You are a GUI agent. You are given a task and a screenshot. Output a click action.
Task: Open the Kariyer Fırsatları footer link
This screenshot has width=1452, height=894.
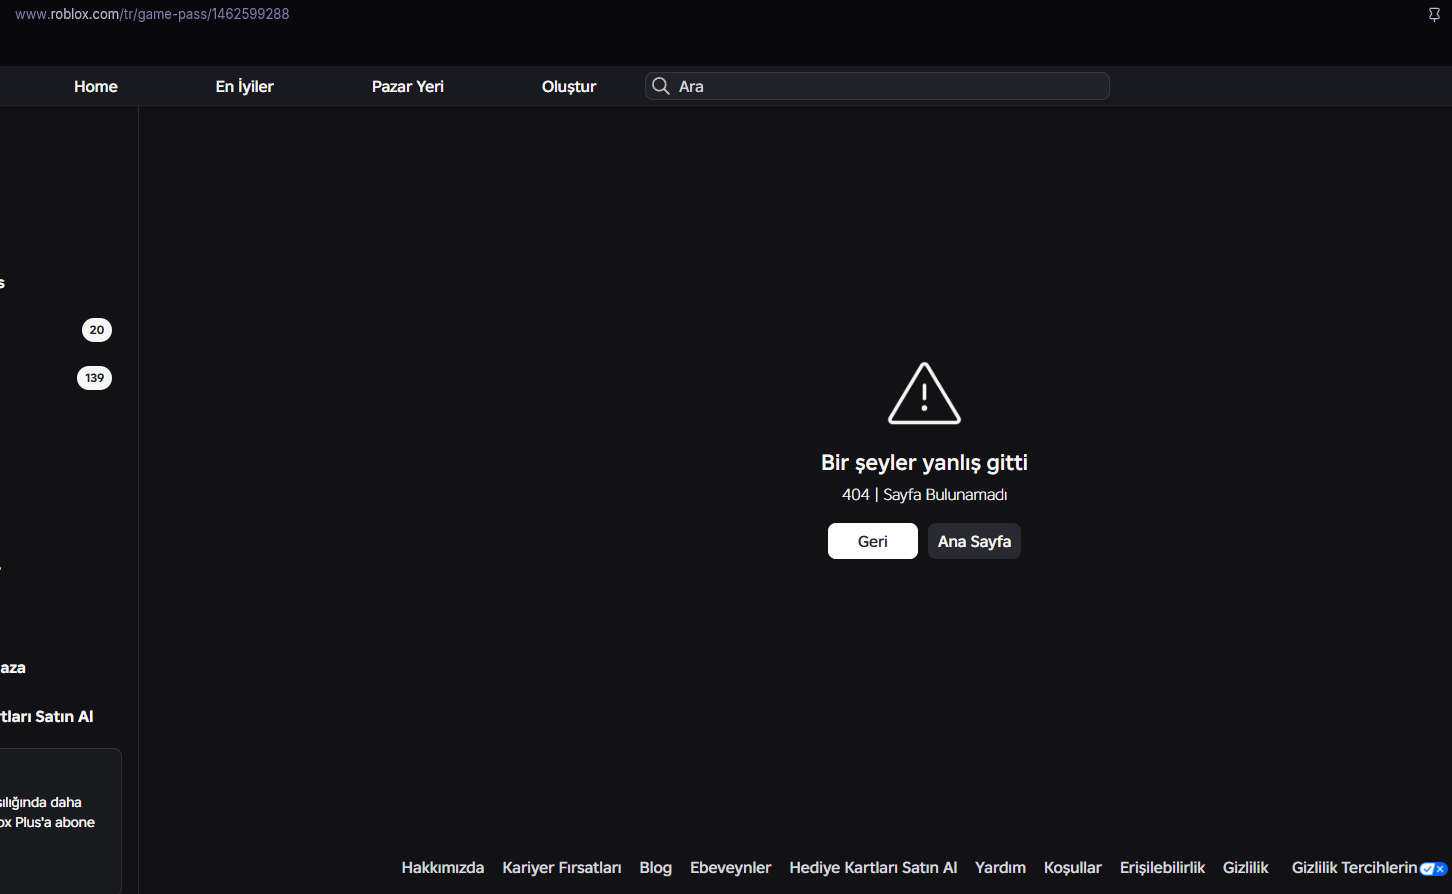click(562, 868)
